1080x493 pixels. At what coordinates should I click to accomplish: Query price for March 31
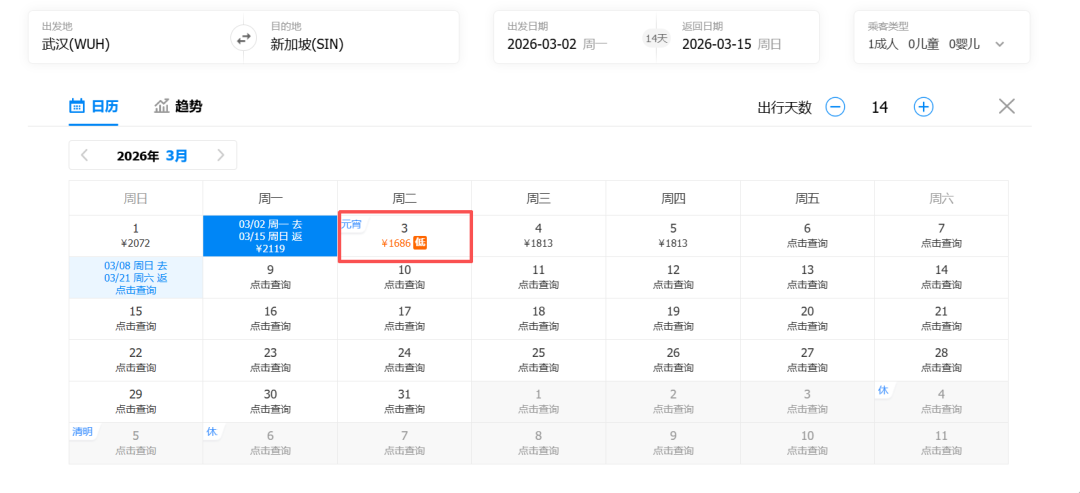point(404,401)
